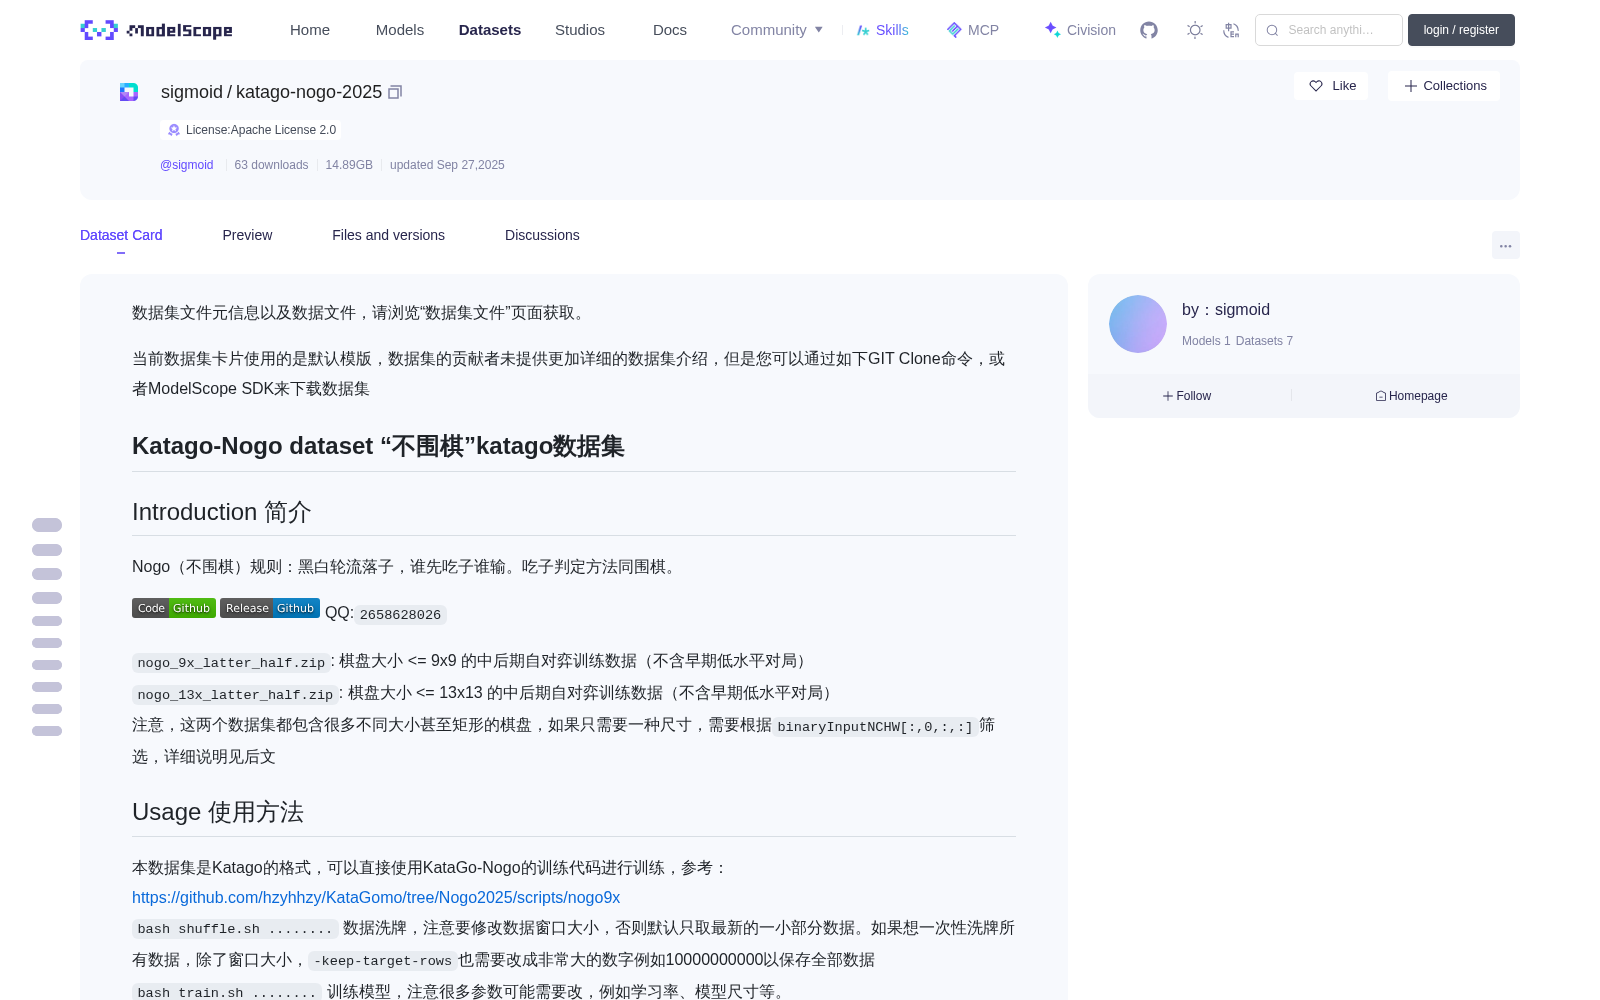Click the by：sigmoid author name

[1226, 310]
